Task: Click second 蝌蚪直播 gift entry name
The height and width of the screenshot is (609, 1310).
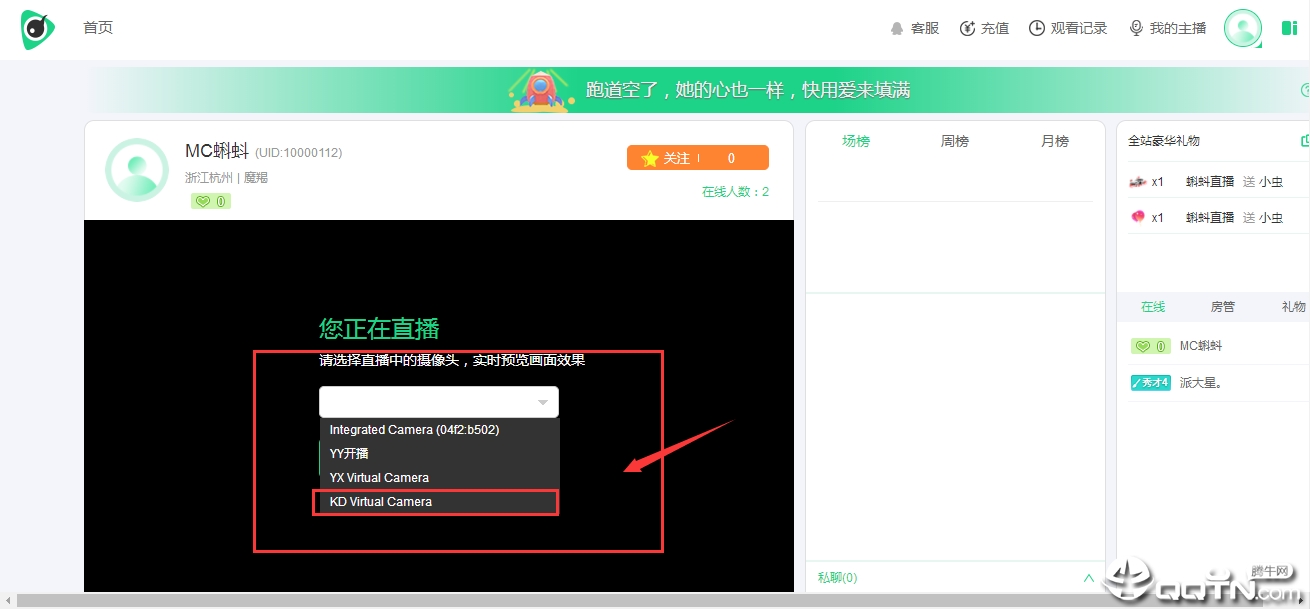Action: pos(1210,217)
